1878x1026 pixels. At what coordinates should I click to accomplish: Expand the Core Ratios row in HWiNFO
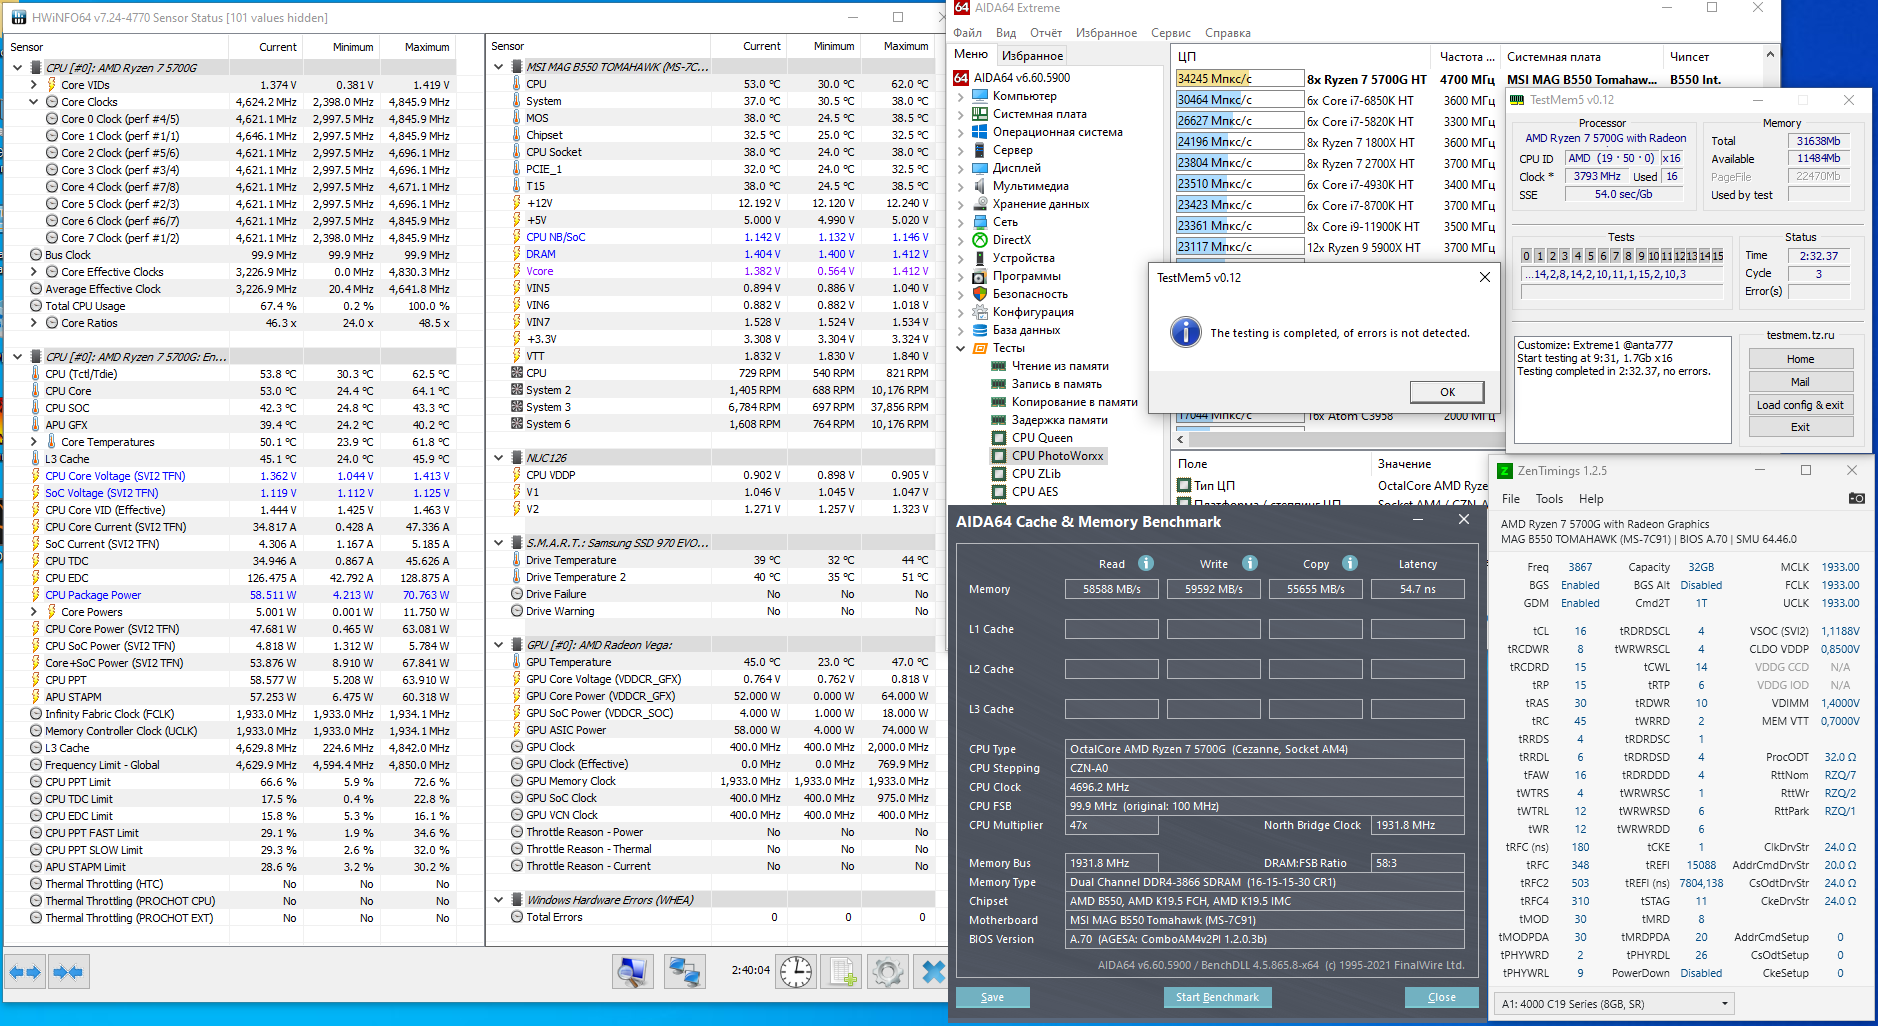(x=34, y=323)
